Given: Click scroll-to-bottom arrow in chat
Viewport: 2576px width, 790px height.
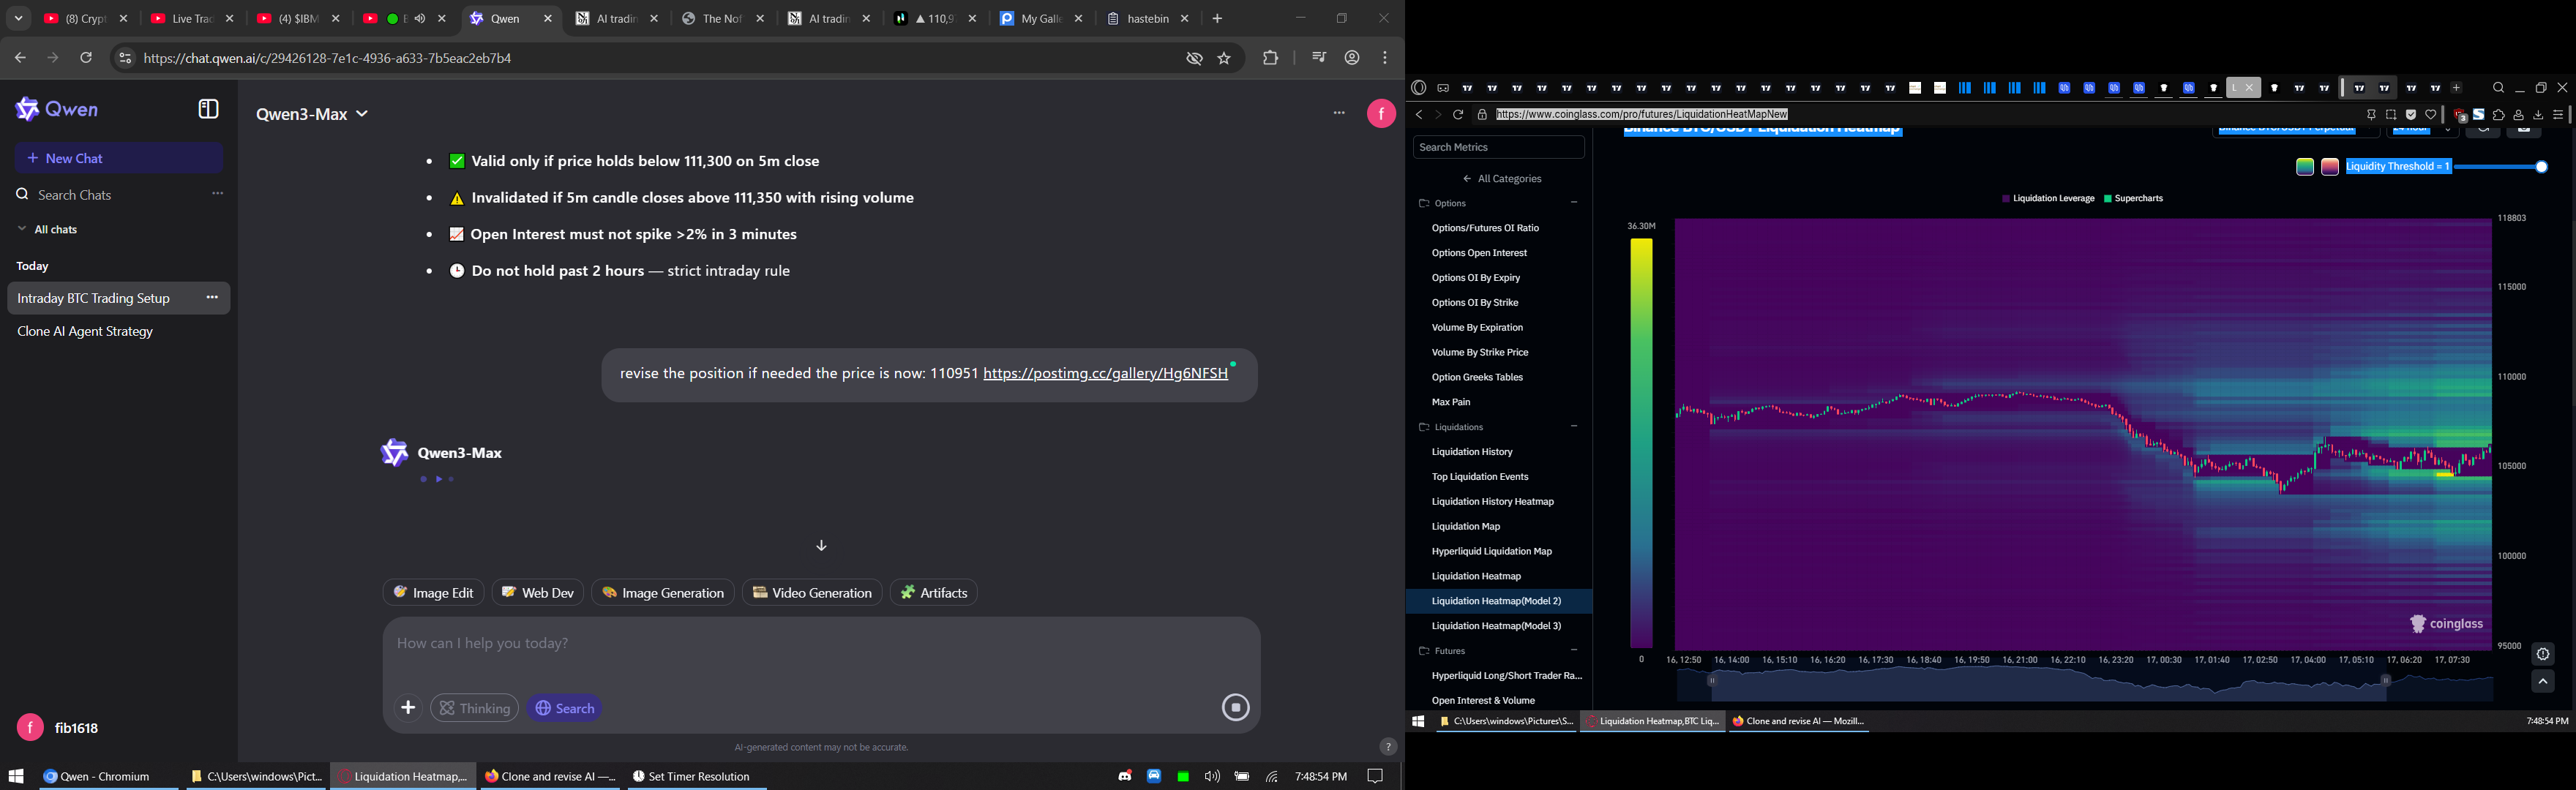Looking at the screenshot, I should 821,546.
